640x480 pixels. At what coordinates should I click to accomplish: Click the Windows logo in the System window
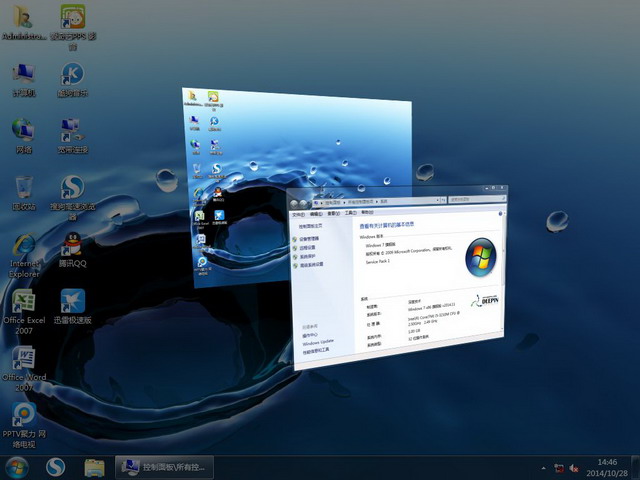pyautogui.click(x=481, y=257)
